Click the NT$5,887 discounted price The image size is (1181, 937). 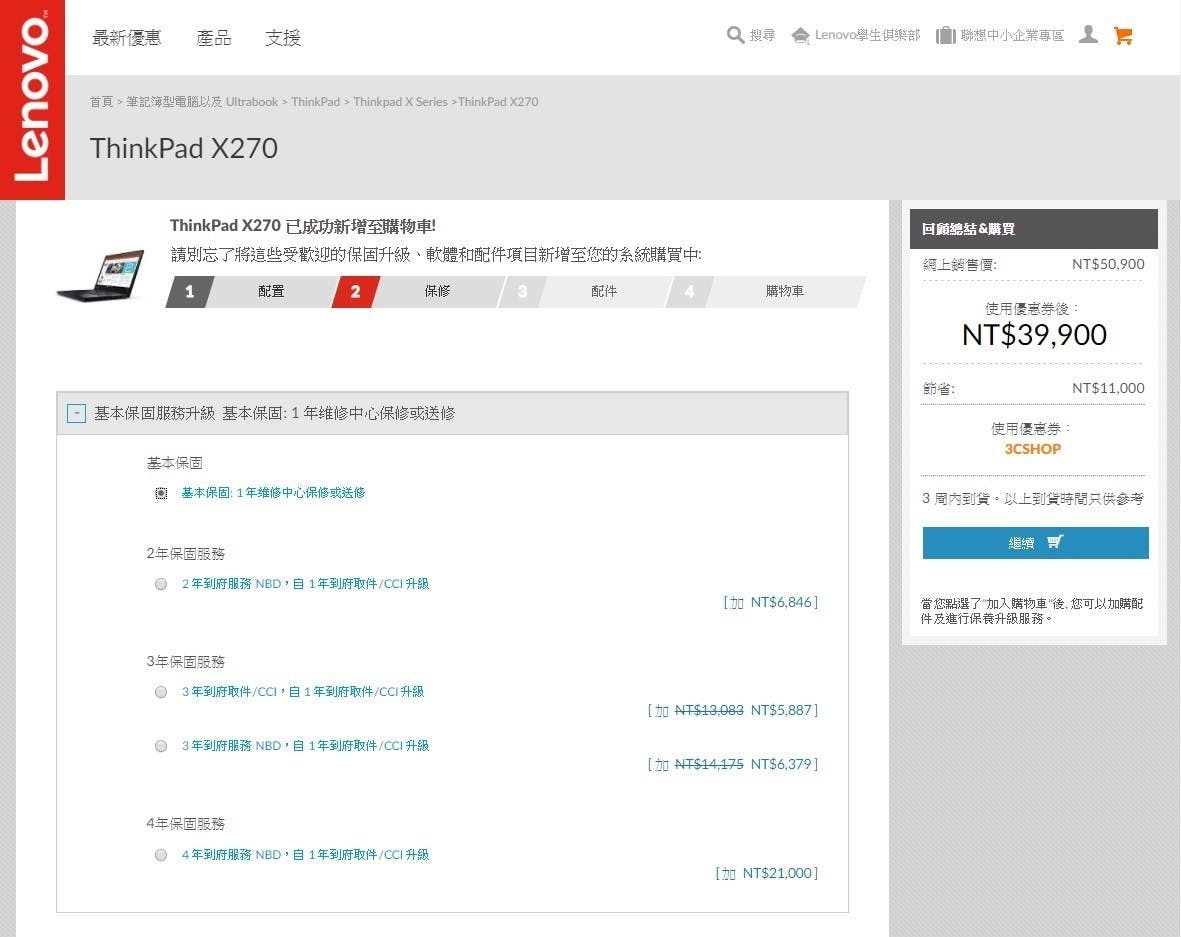tap(781, 710)
